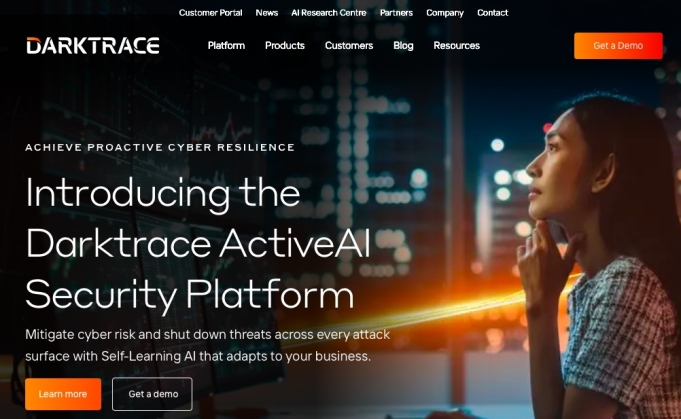Click the 'Mitigate cyber risk' description paragraph

[208, 346]
